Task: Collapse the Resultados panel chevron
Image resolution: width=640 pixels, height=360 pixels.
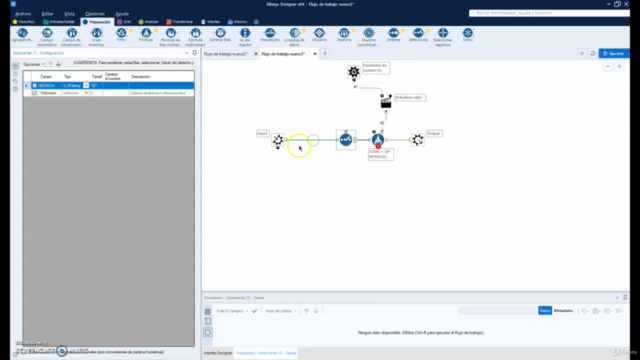Action: 617,298
